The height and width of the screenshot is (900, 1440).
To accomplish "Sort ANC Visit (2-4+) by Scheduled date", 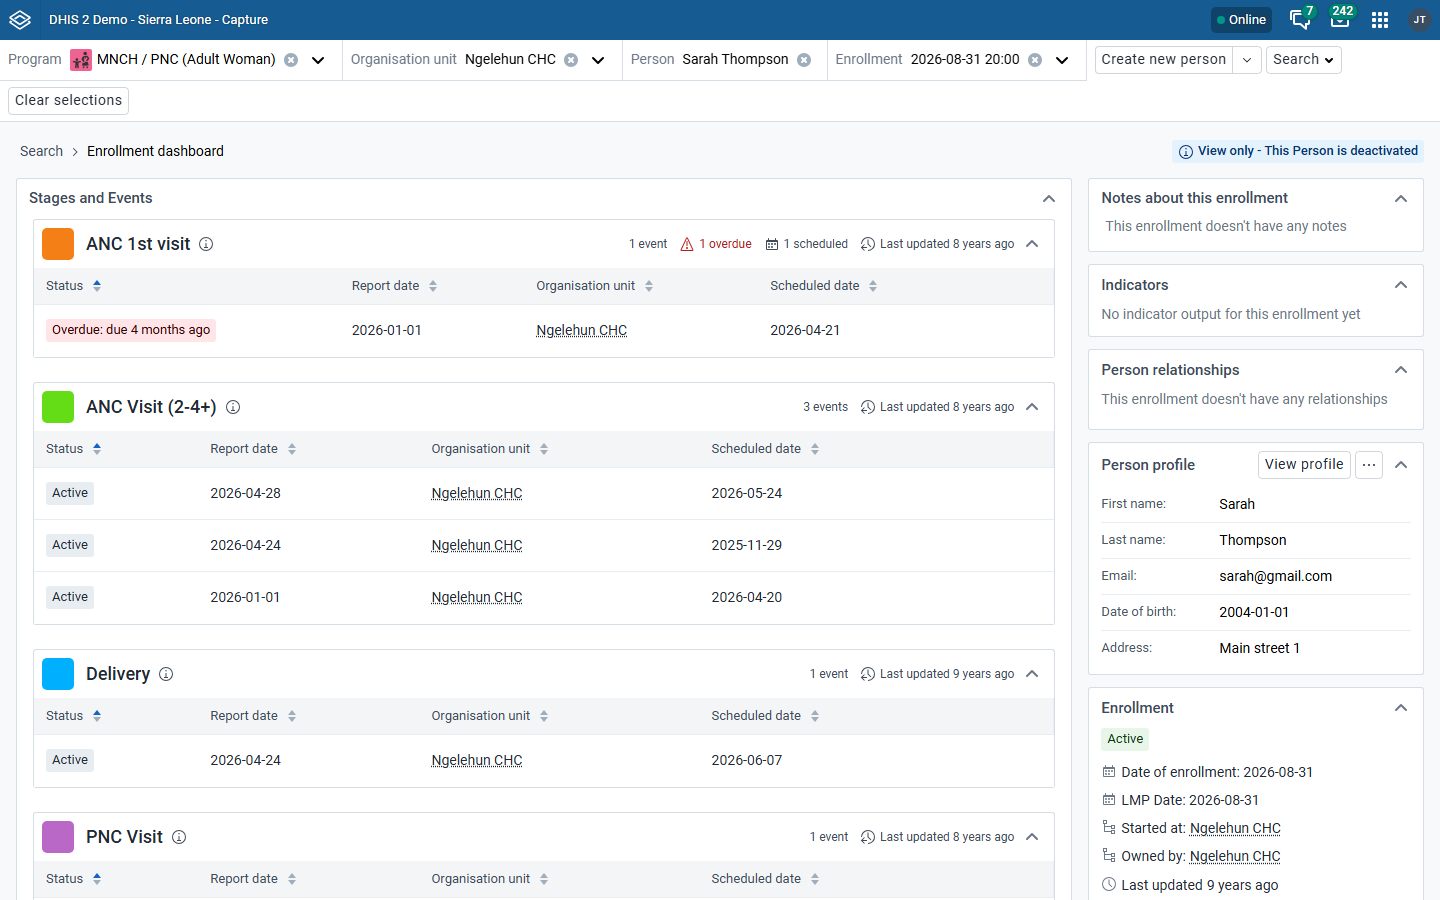I will (815, 449).
